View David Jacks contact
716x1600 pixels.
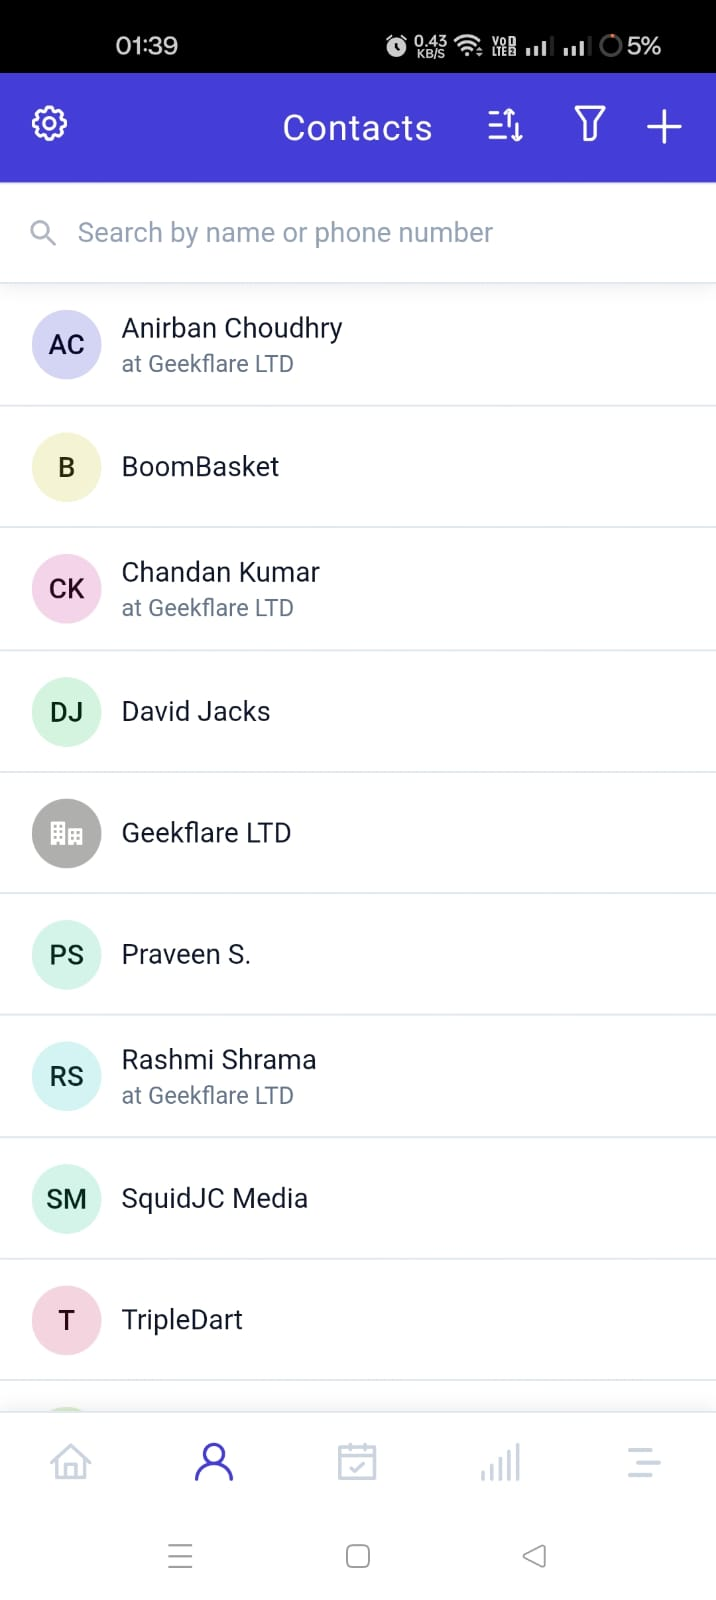[x=358, y=711]
